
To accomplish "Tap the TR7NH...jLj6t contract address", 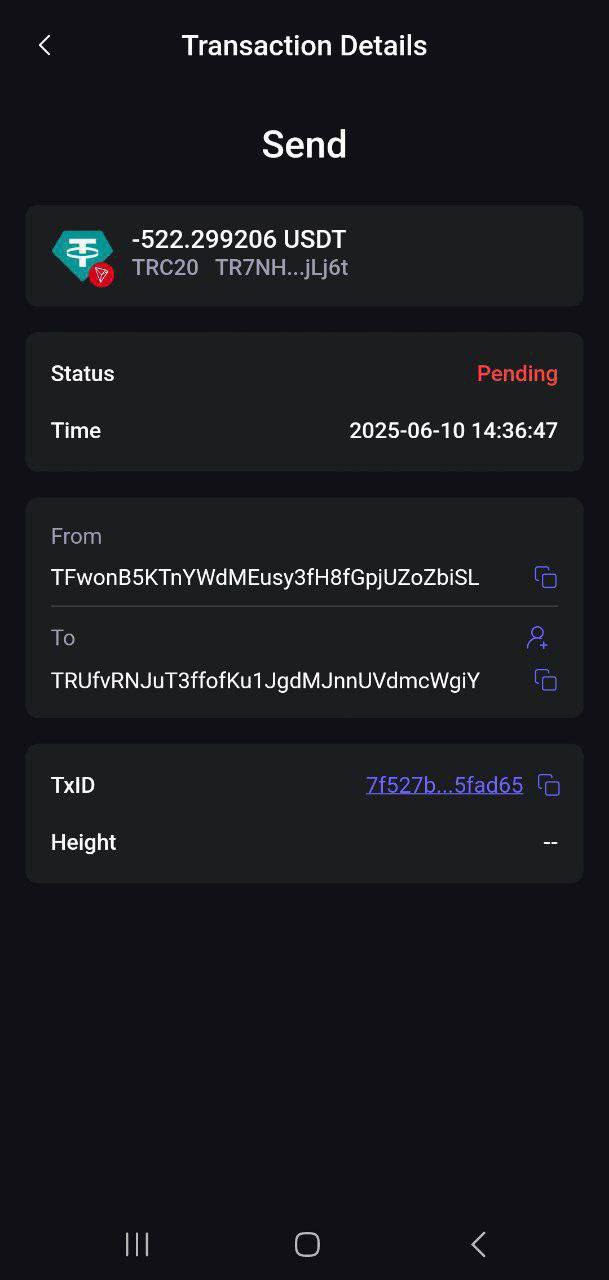I will coord(282,268).
